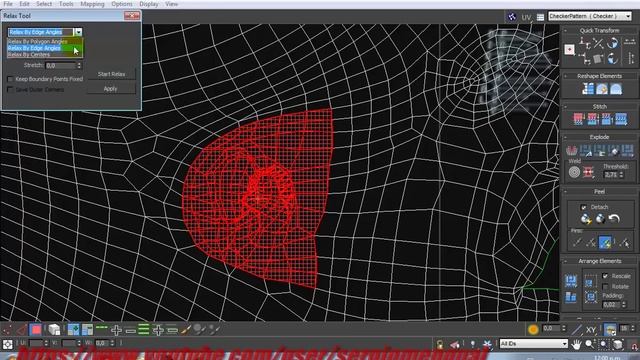Click the Quick Peel icon
The image size is (640, 360).
pyautogui.click(x=586, y=219)
